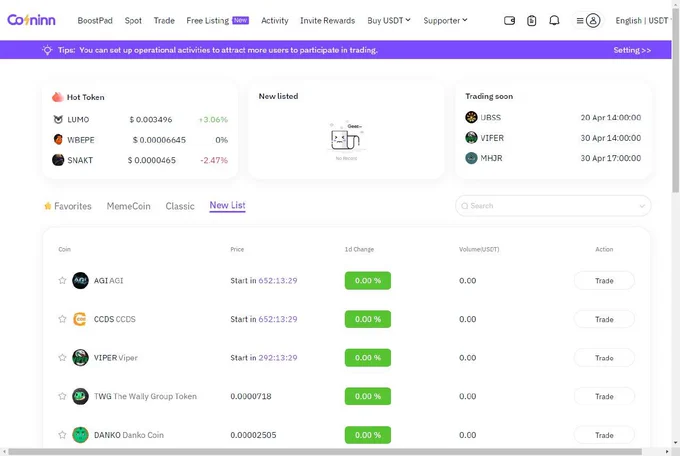Expand the Supporter dropdown
680x456 pixels.
tap(445, 20)
